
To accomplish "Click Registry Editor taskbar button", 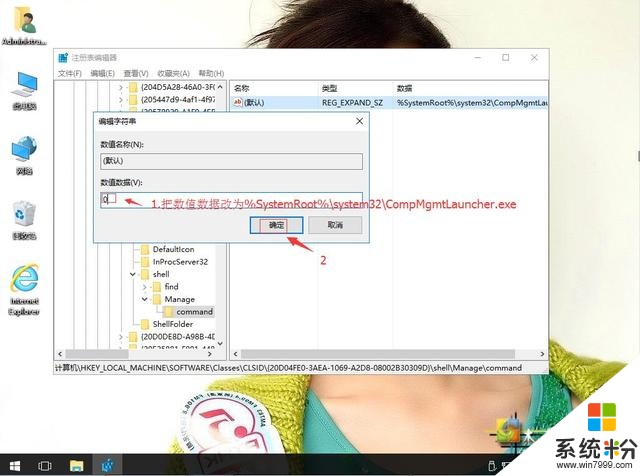I will 107,465.
